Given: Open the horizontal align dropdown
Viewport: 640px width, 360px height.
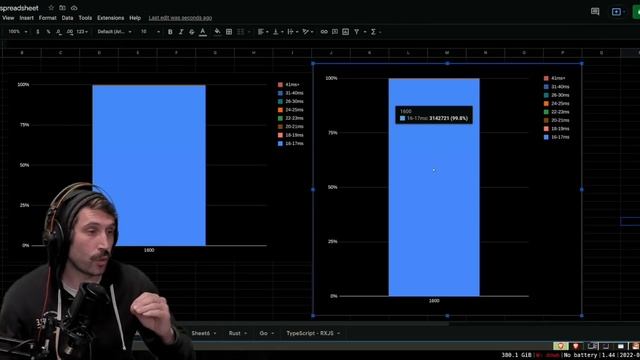Looking at the screenshot, I should [x=263, y=31].
